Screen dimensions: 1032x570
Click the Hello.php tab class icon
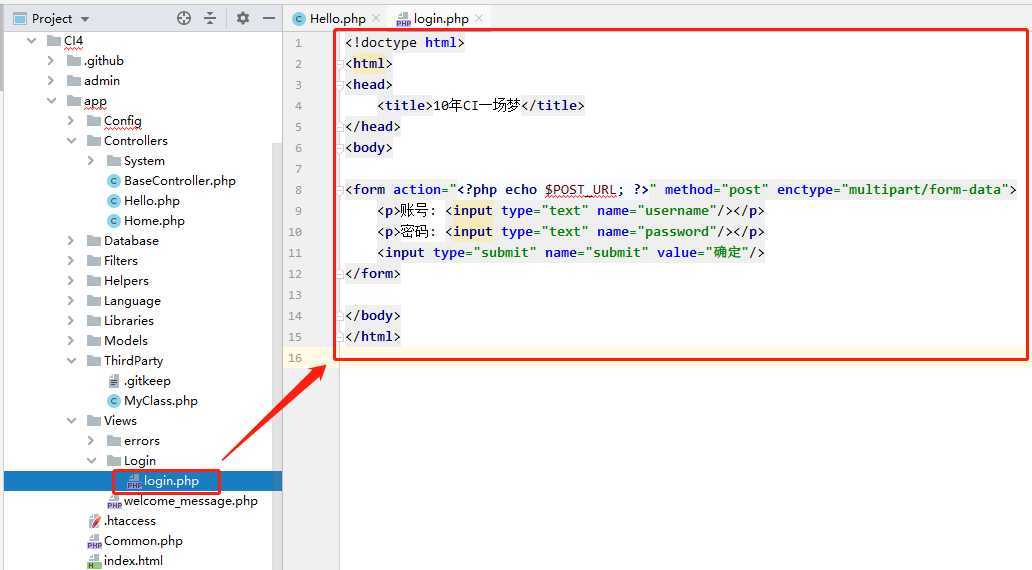(x=299, y=19)
